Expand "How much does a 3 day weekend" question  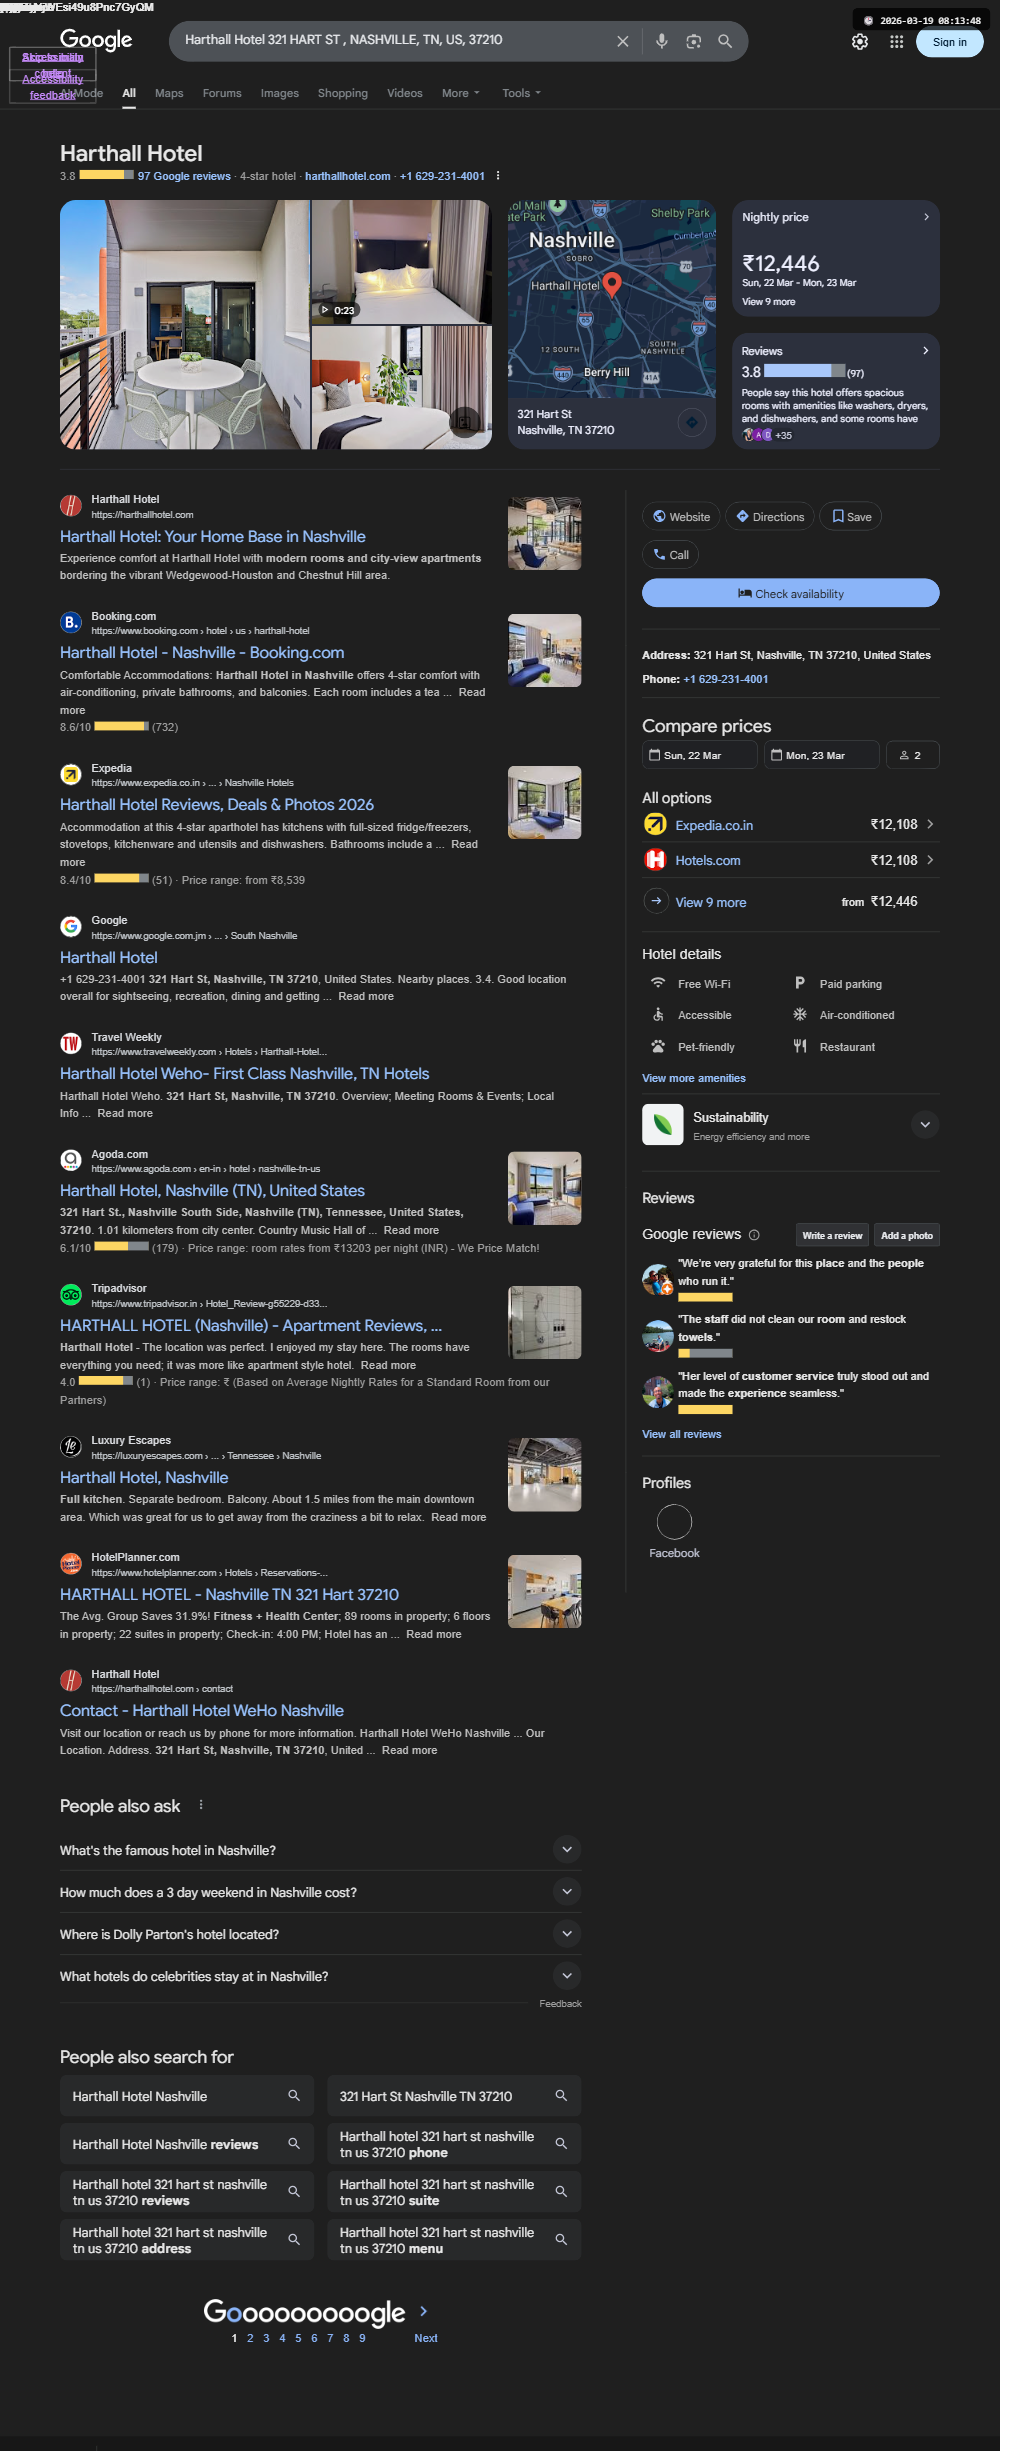(567, 1891)
